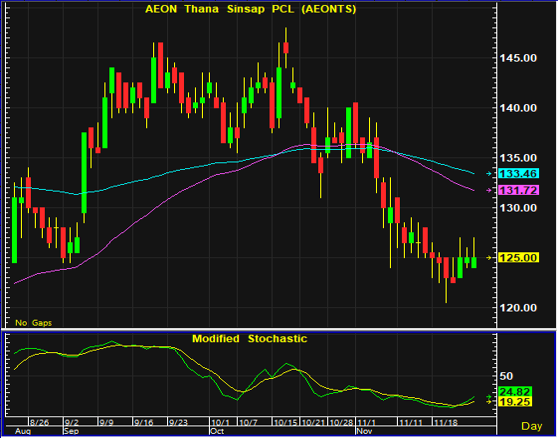This screenshot has width=558, height=438.
Task: Click the yellow 19.25 stochastic value label
Action: [x=515, y=402]
